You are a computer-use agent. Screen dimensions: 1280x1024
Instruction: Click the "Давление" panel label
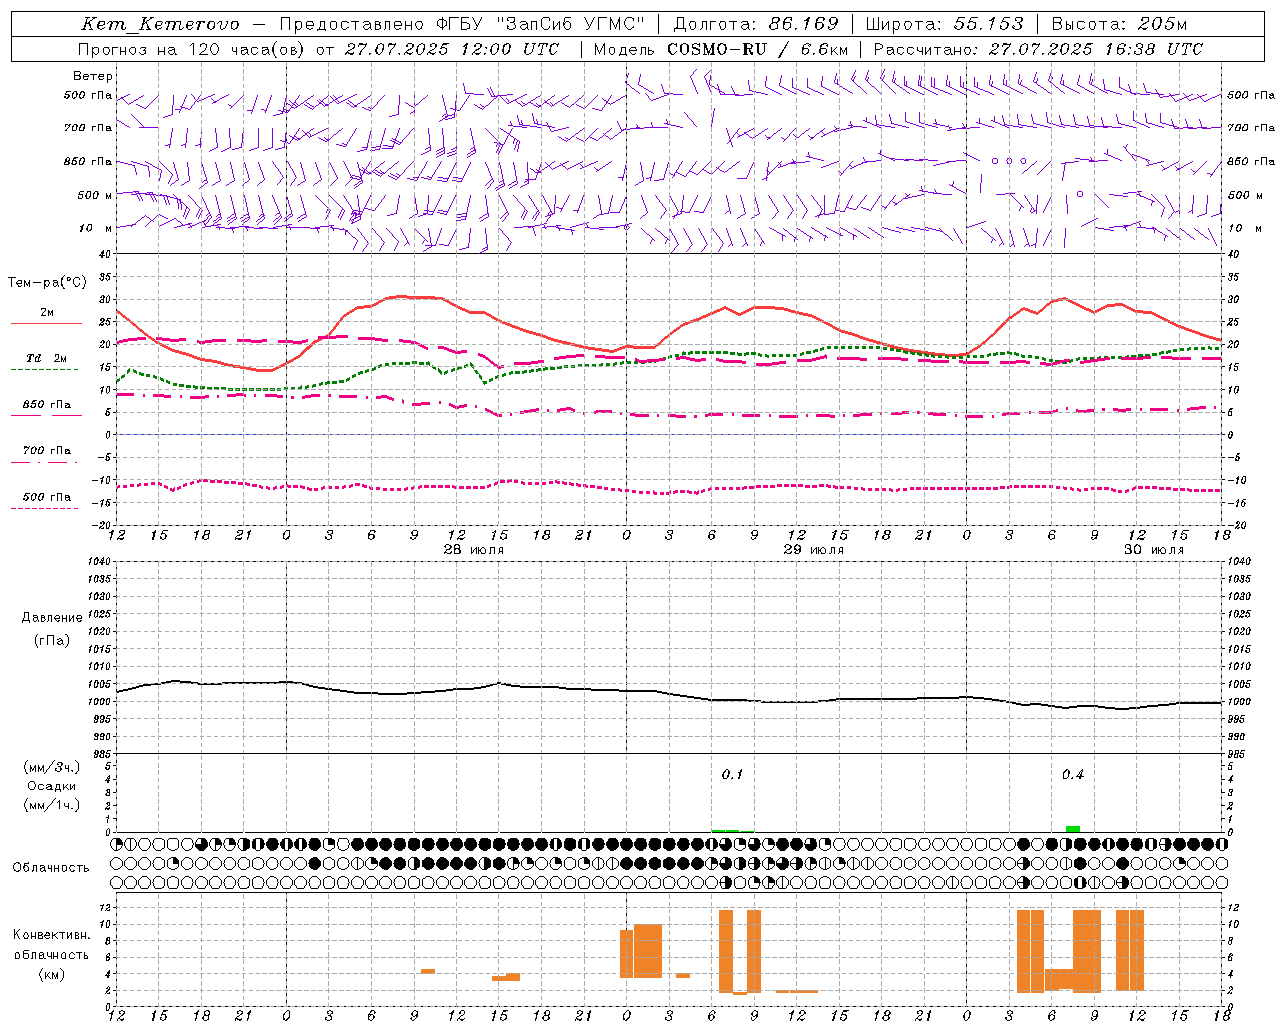(52, 618)
